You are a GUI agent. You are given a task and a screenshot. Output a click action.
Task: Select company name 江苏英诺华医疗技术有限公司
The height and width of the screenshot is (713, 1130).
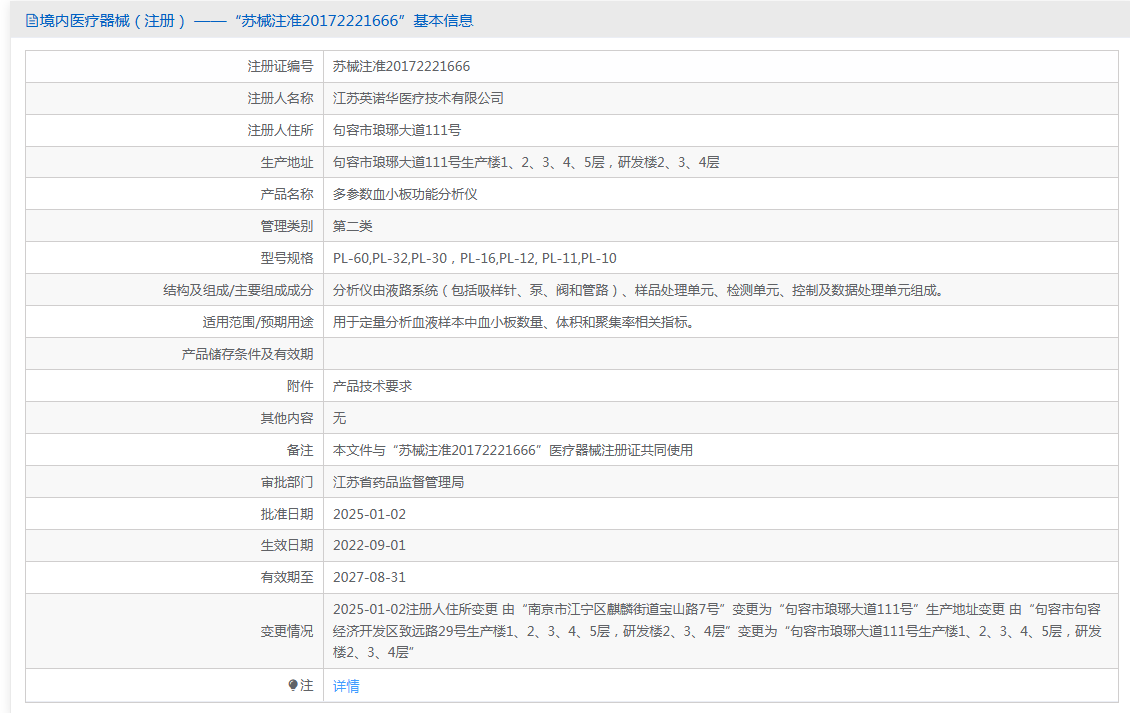pos(418,98)
